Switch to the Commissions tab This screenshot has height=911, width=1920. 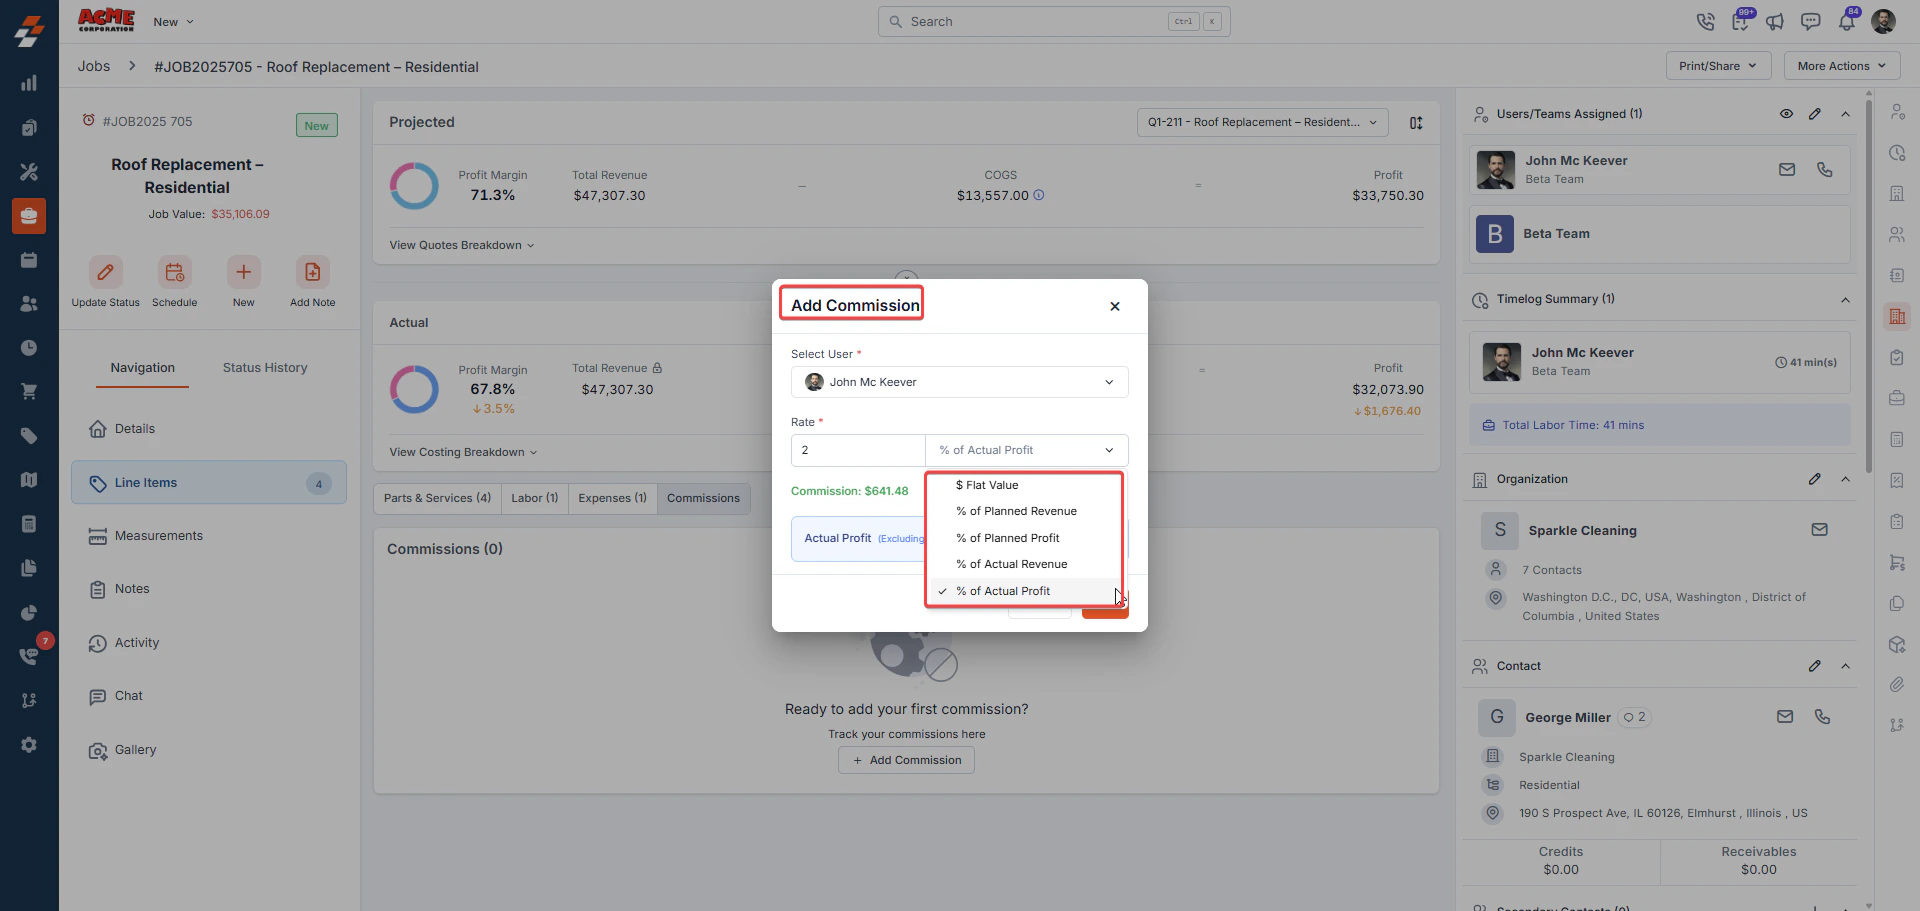[x=703, y=498]
